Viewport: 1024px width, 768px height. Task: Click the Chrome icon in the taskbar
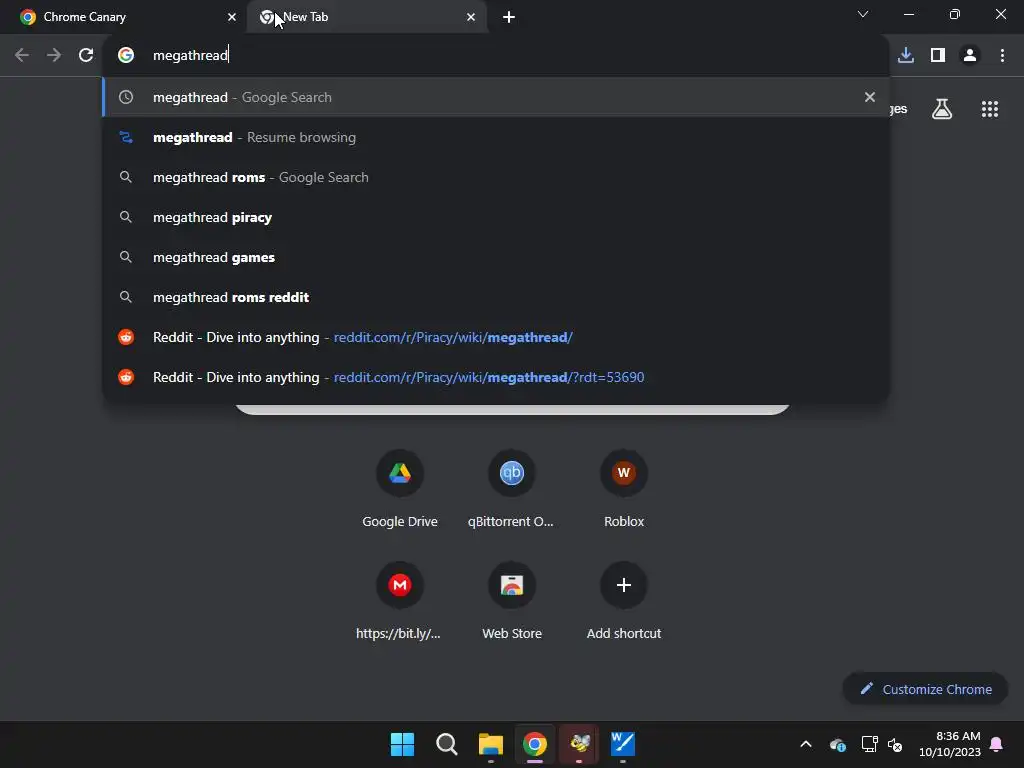(x=535, y=744)
